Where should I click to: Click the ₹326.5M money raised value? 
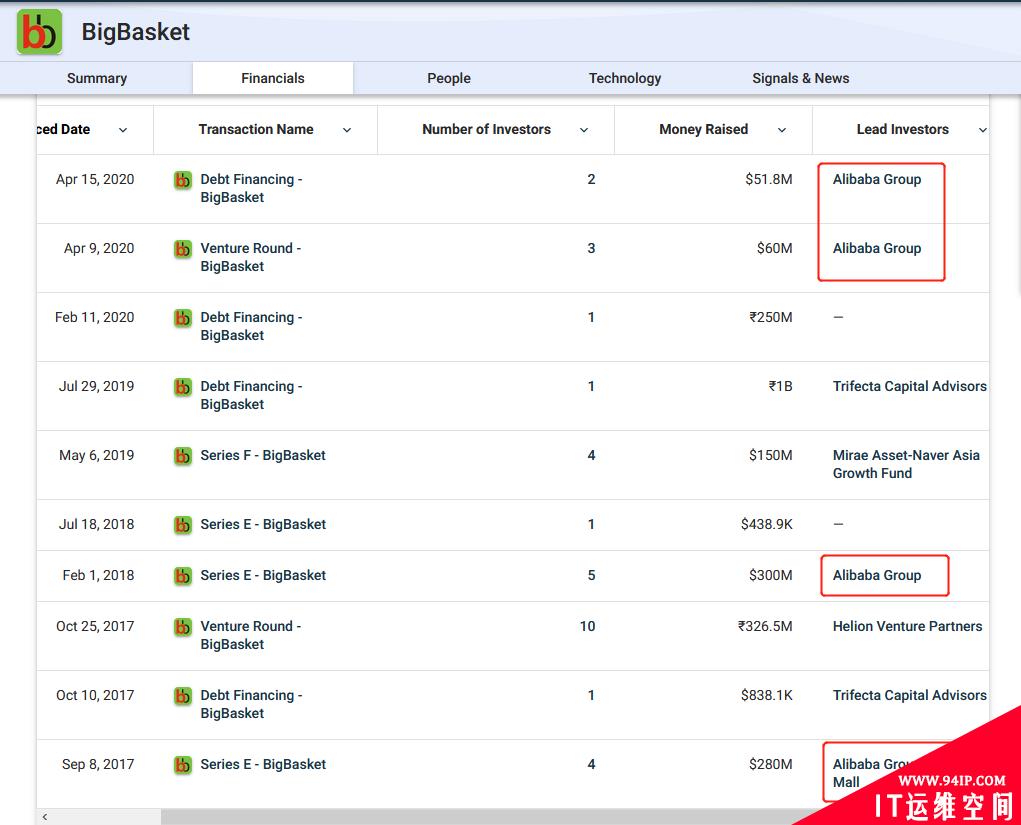(x=765, y=626)
